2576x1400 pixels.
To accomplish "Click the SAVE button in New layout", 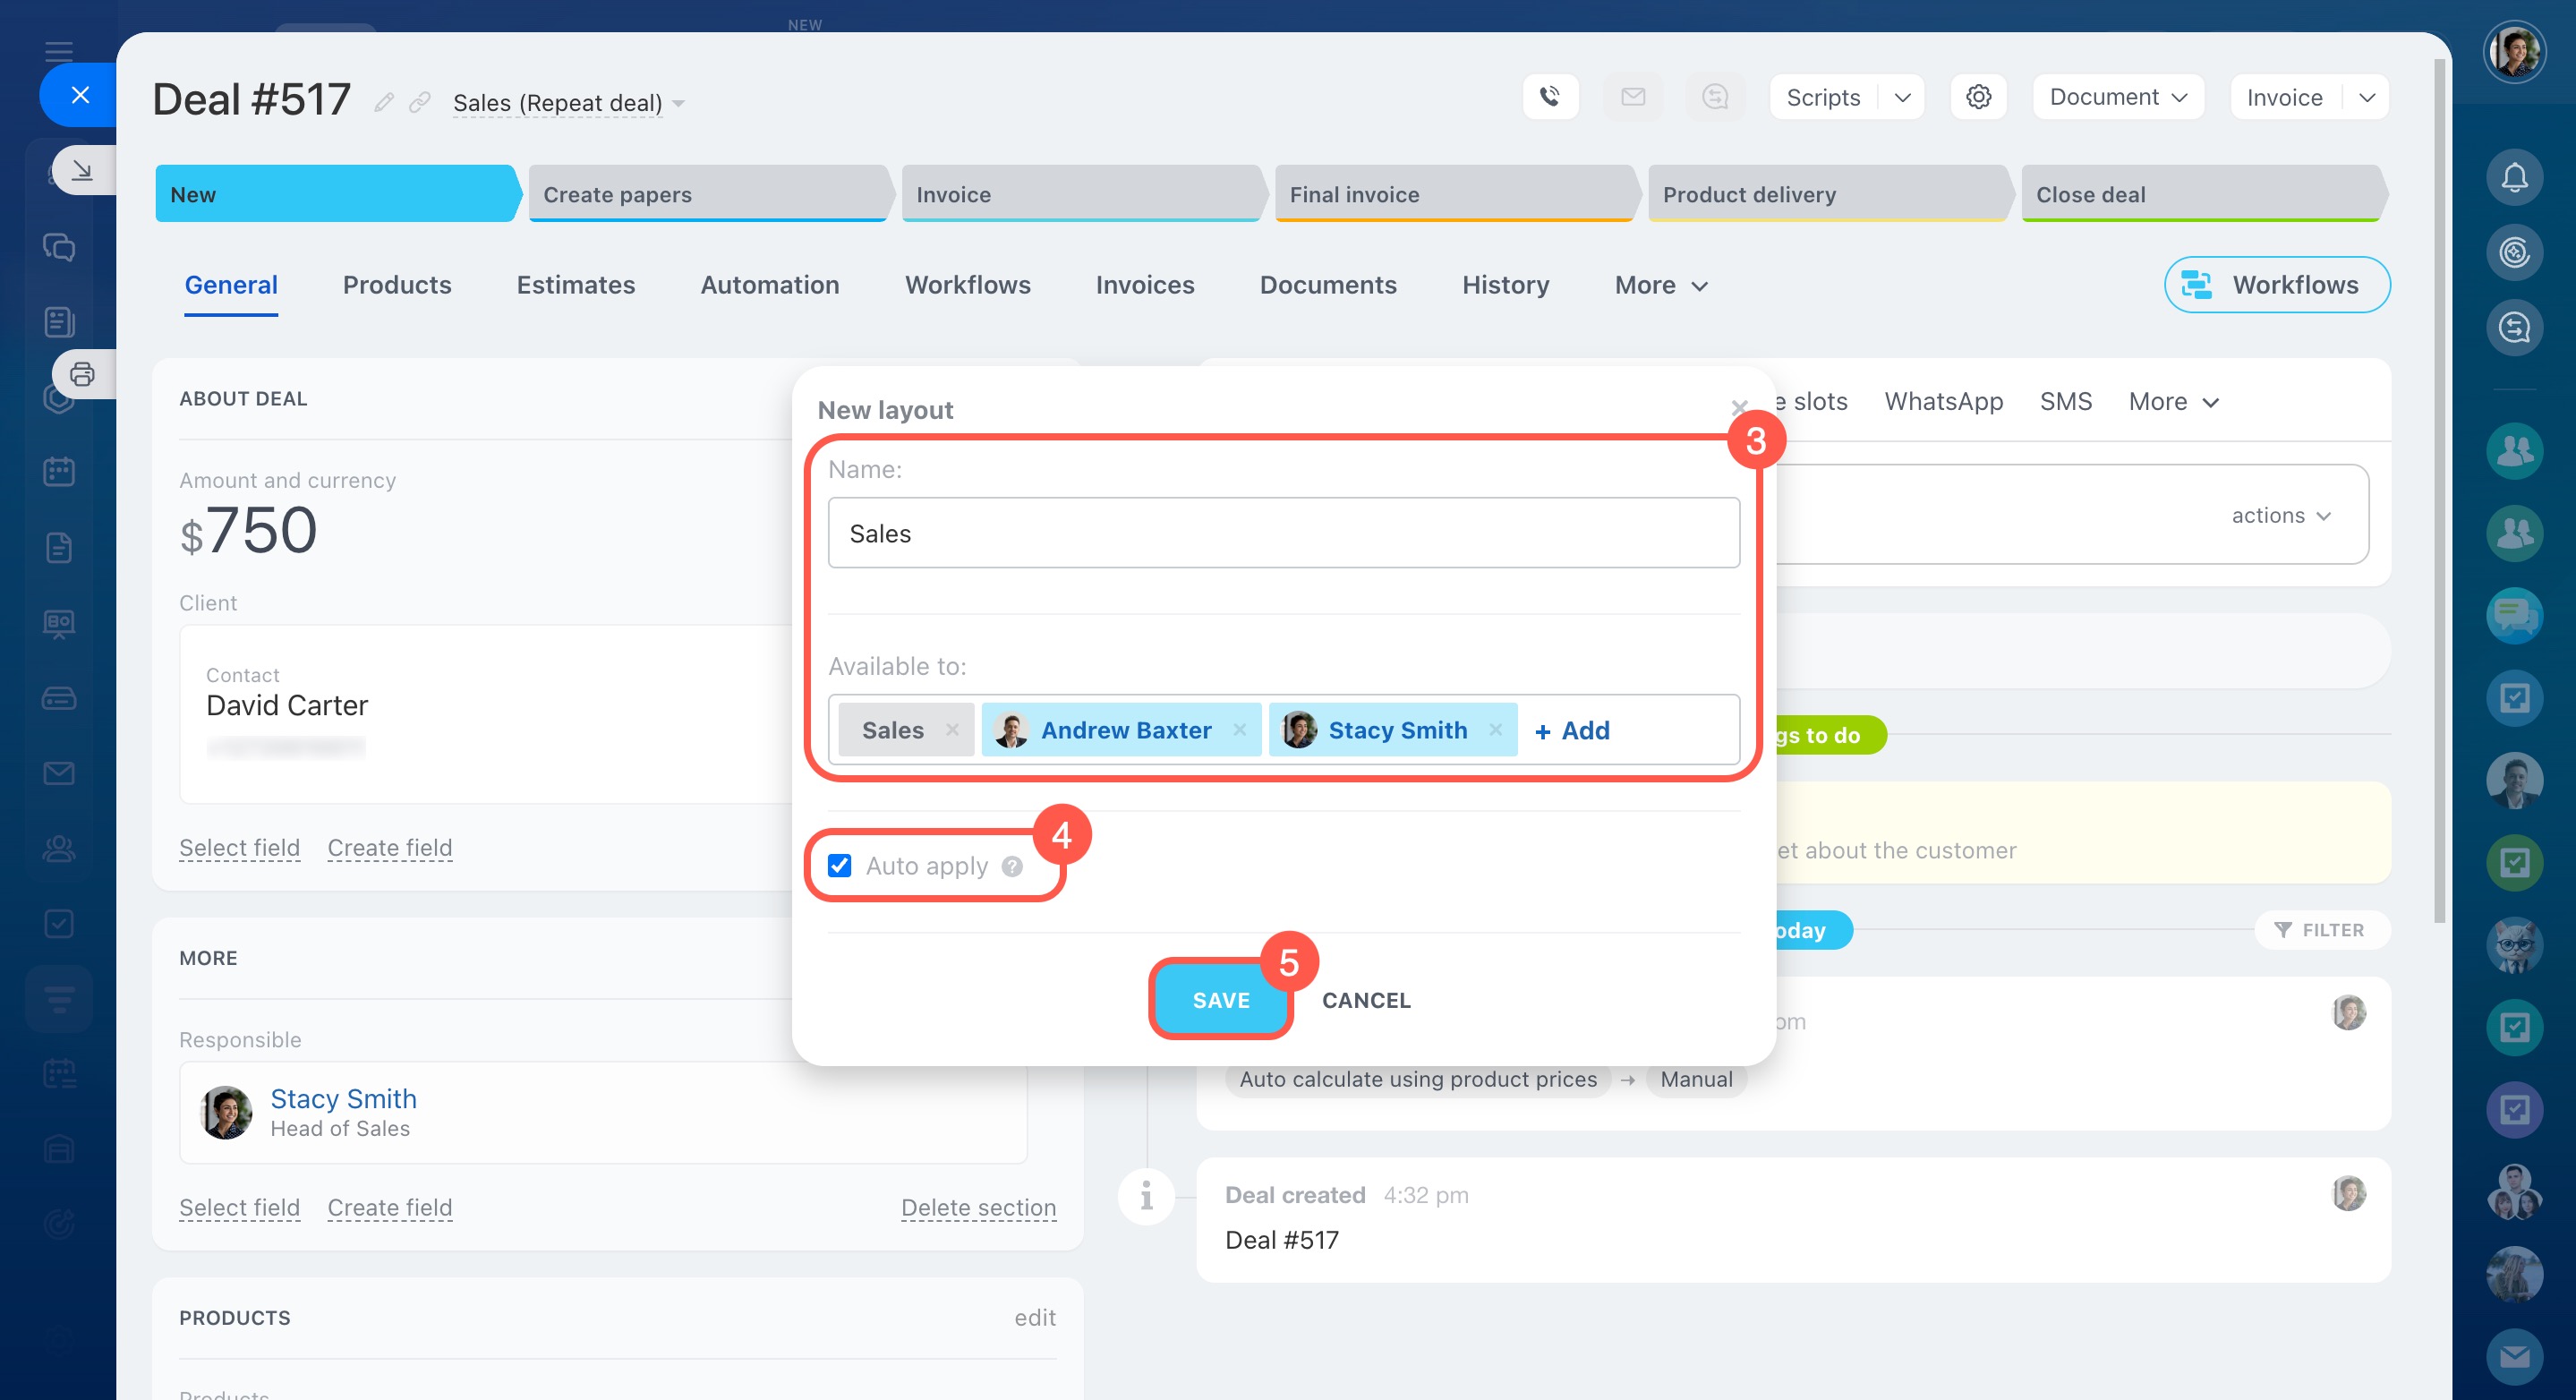I will (1220, 1000).
